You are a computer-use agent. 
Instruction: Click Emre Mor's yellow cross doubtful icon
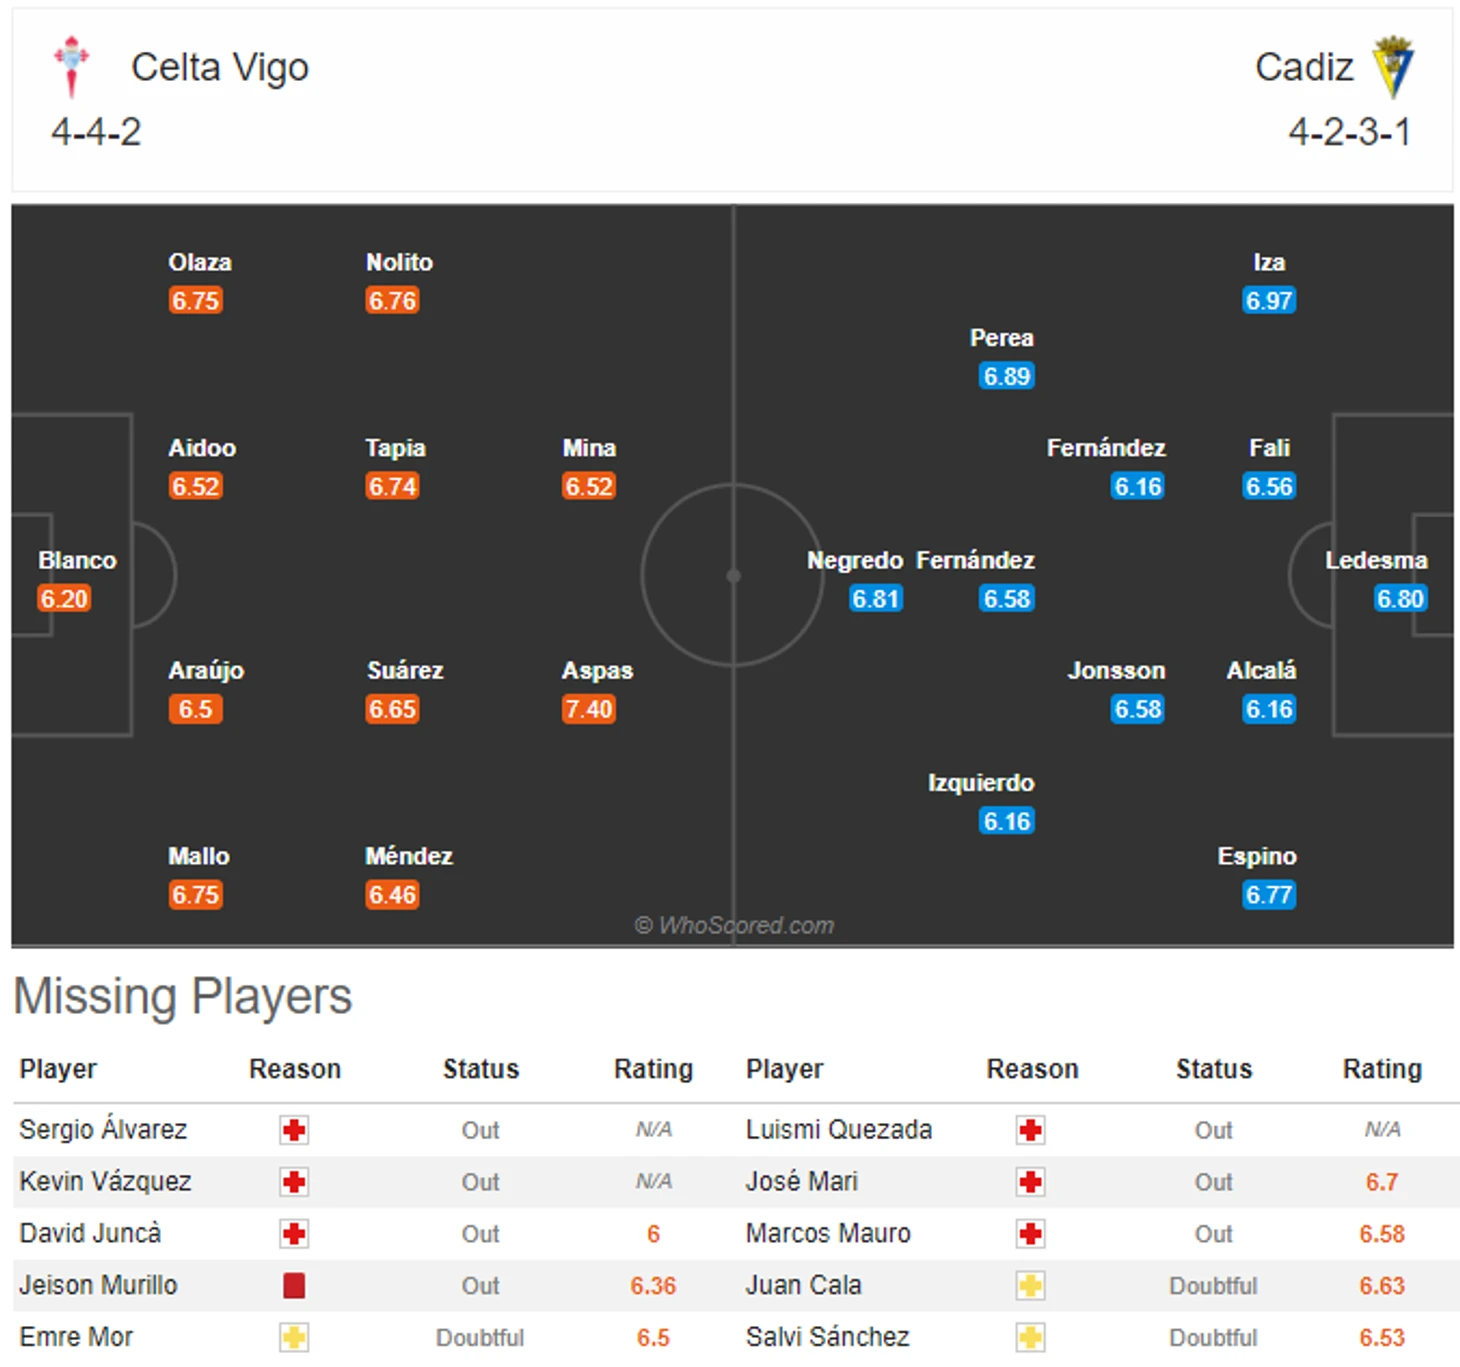(294, 1337)
